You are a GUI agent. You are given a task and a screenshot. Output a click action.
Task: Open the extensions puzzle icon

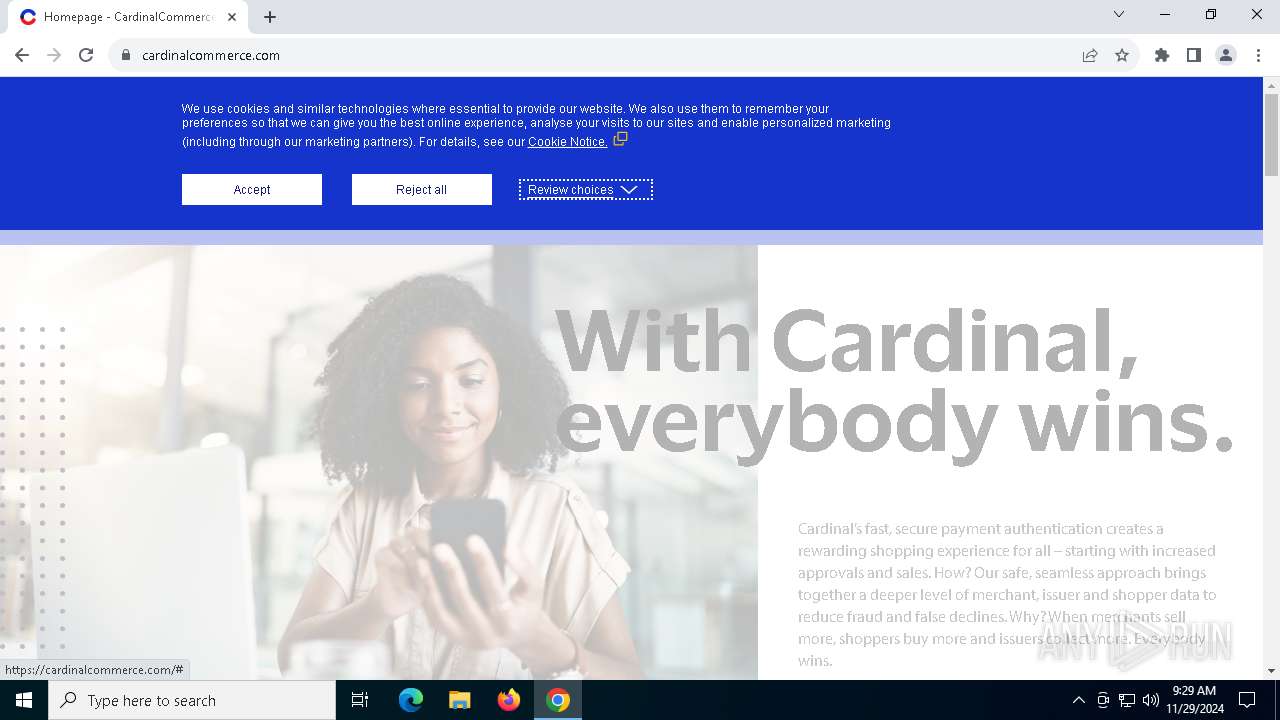1162,55
